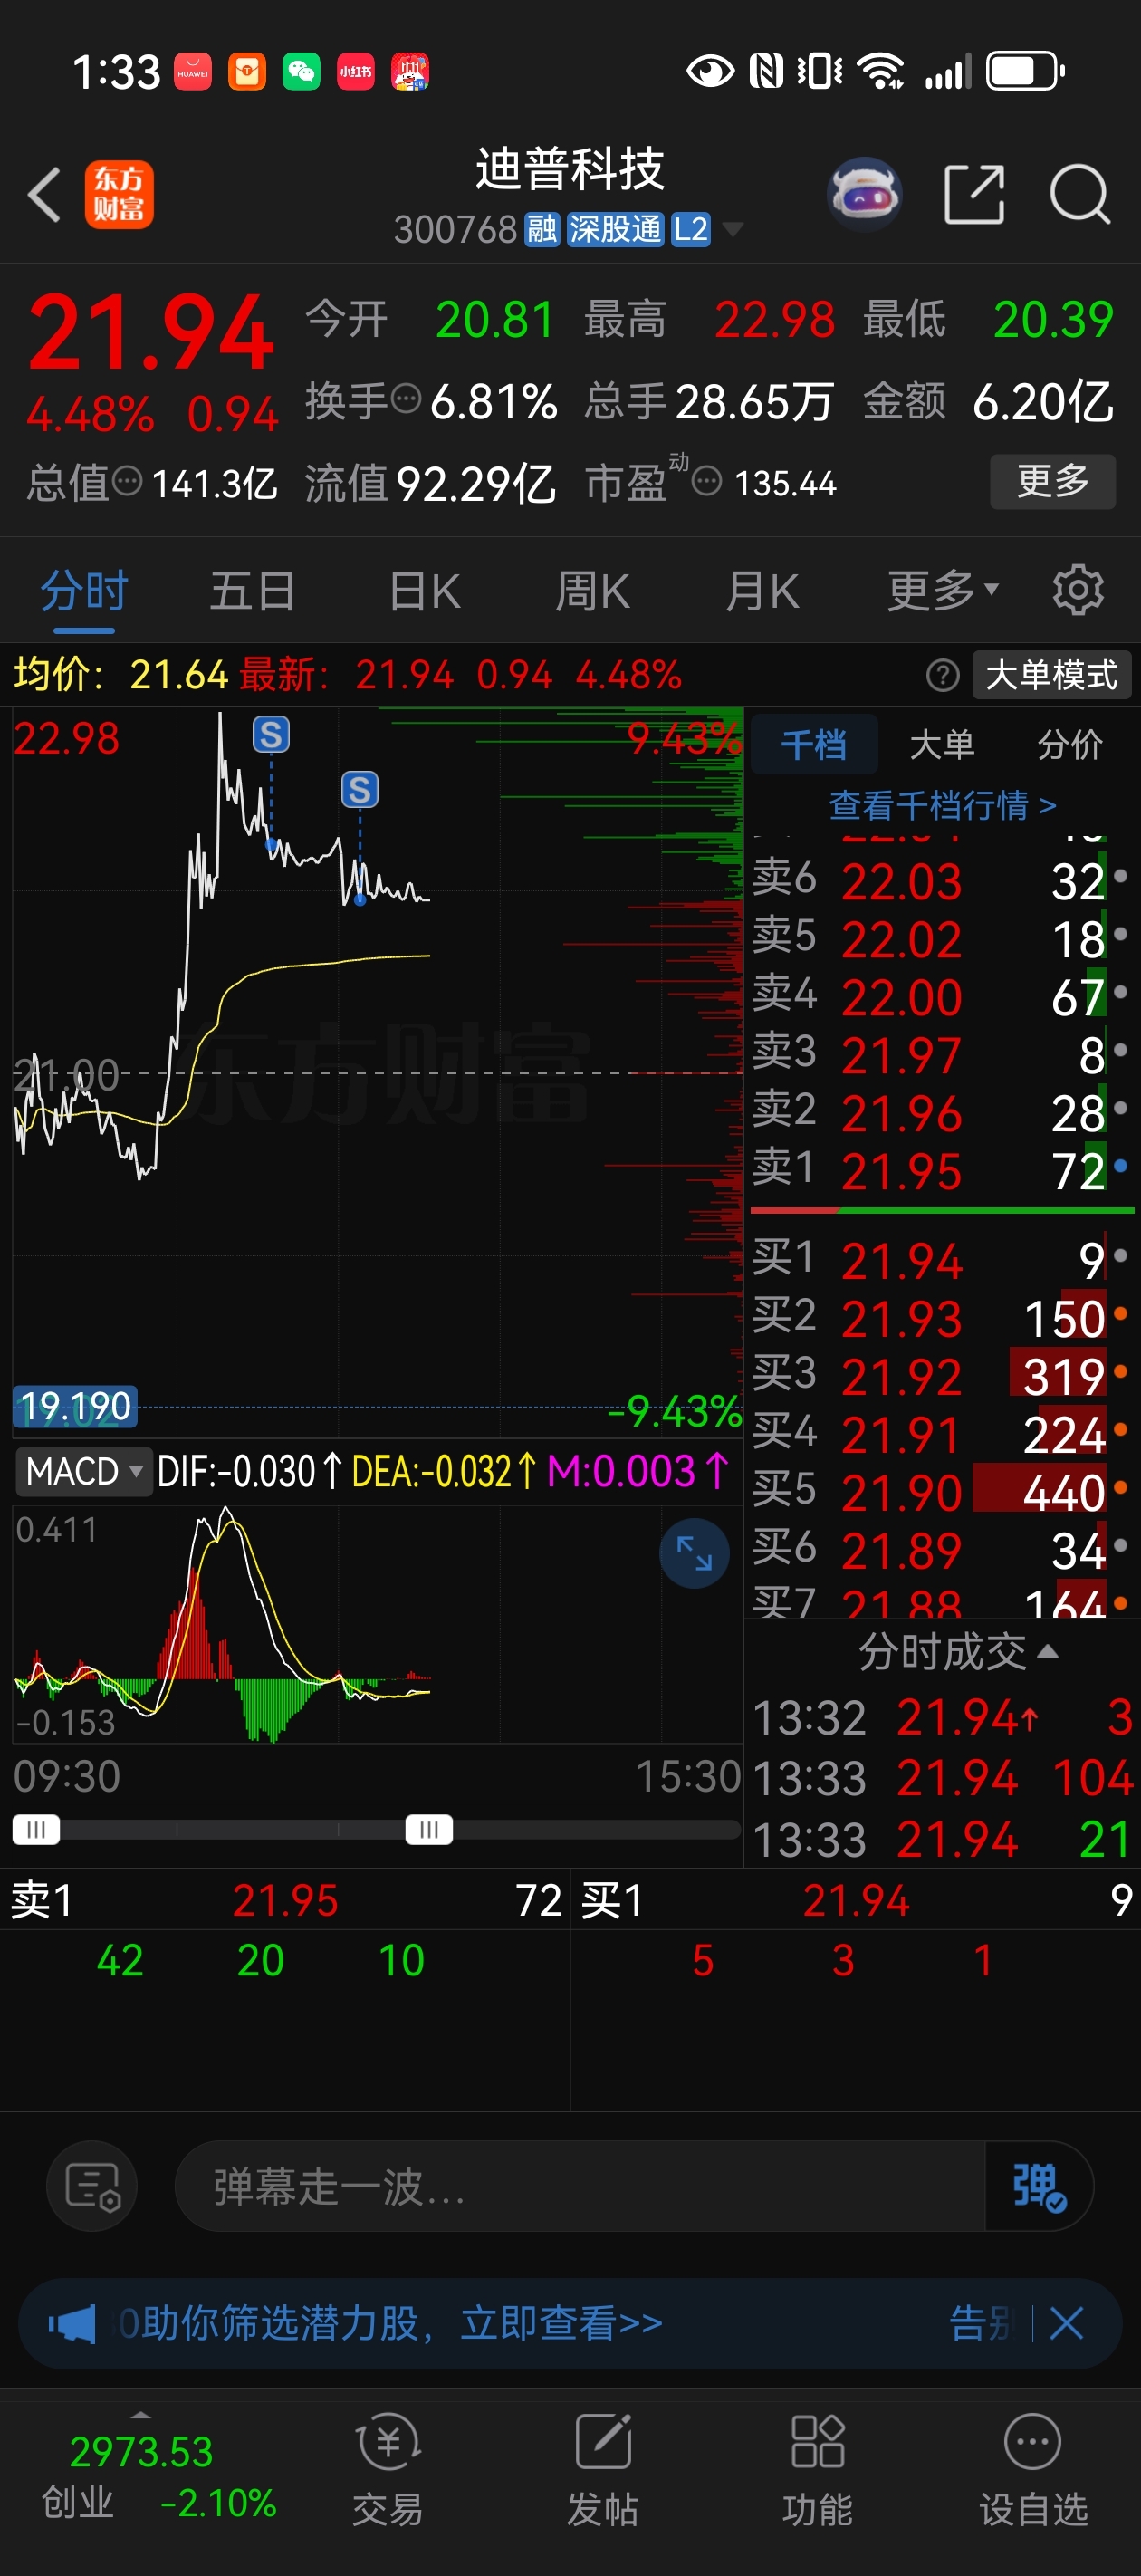The height and width of the screenshot is (2576, 1141).
Task: Go back using the left arrow
Action: pos(44,194)
